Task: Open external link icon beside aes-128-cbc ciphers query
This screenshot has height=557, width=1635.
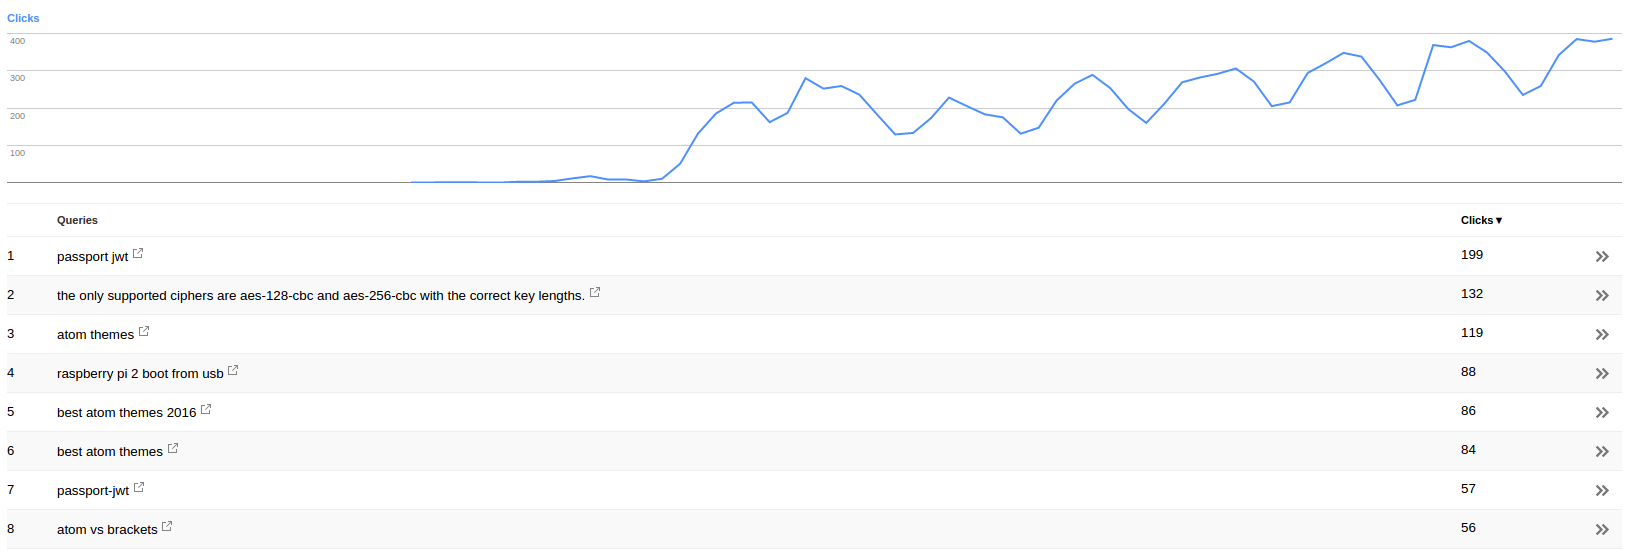Action: [595, 292]
